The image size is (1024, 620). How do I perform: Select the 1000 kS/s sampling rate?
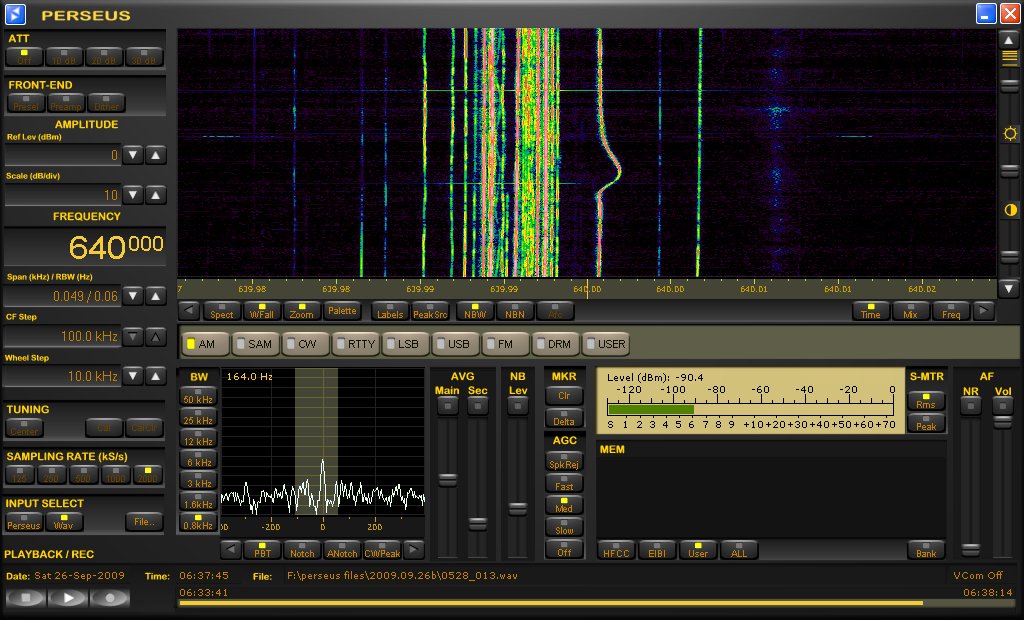116,475
